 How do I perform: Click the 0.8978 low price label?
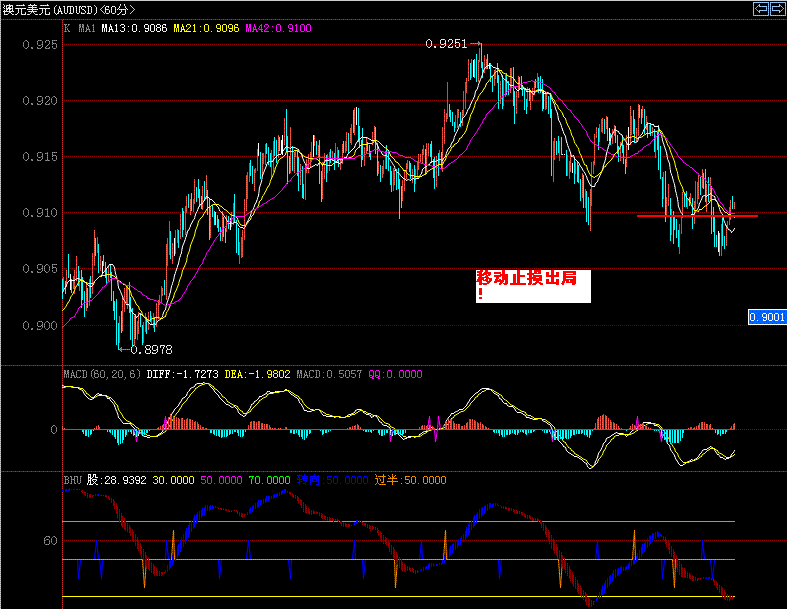[152, 349]
